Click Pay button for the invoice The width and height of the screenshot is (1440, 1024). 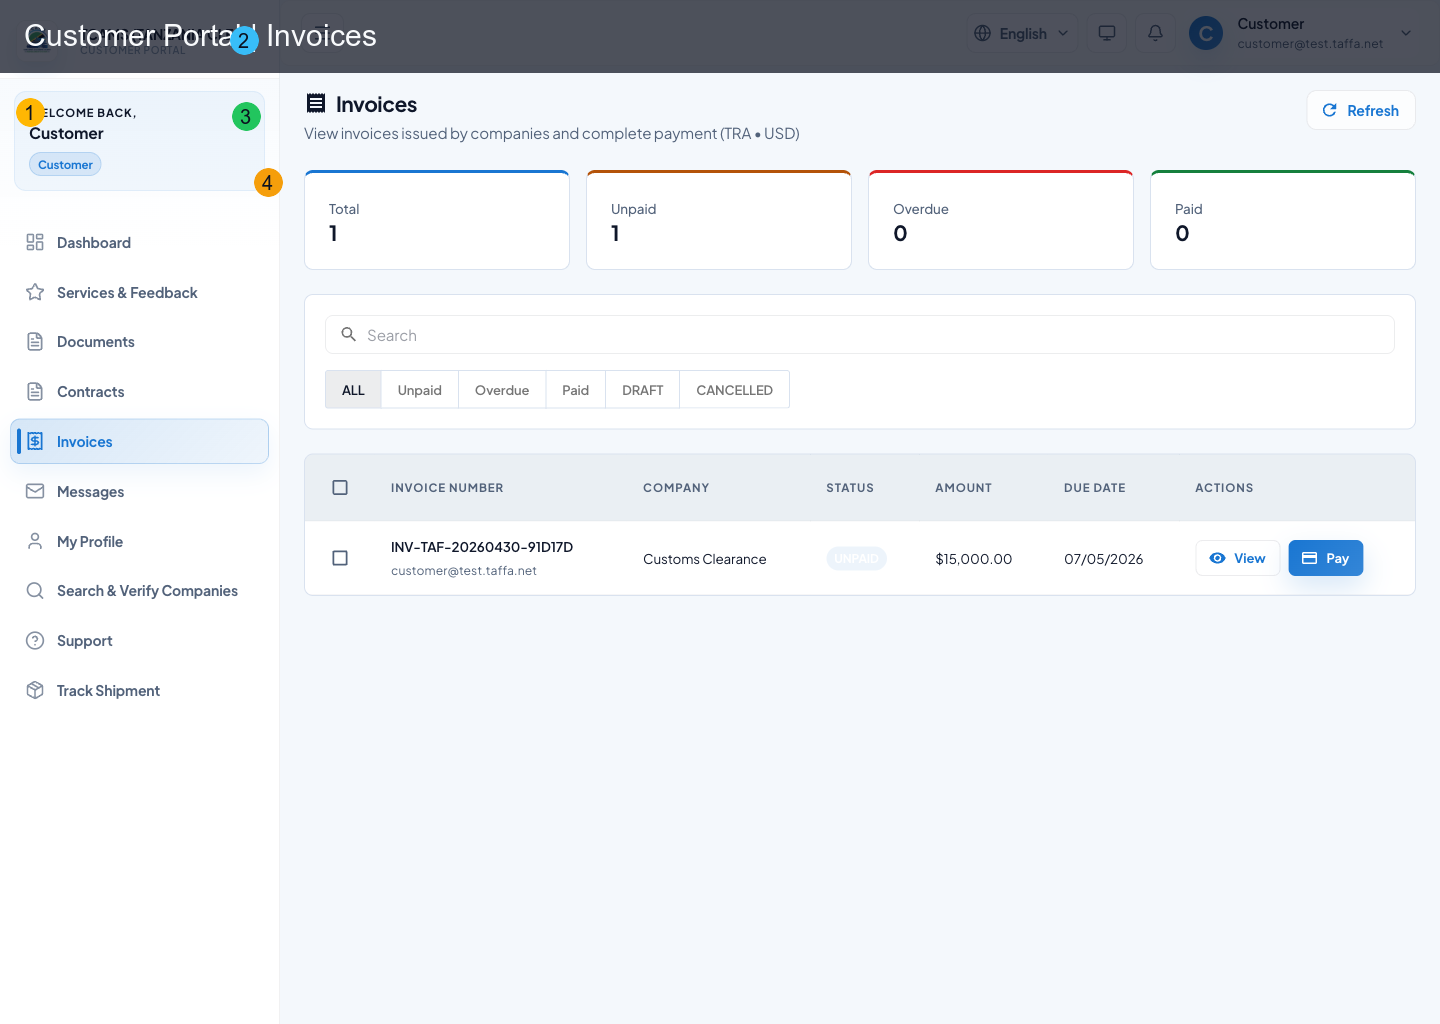tap(1326, 558)
